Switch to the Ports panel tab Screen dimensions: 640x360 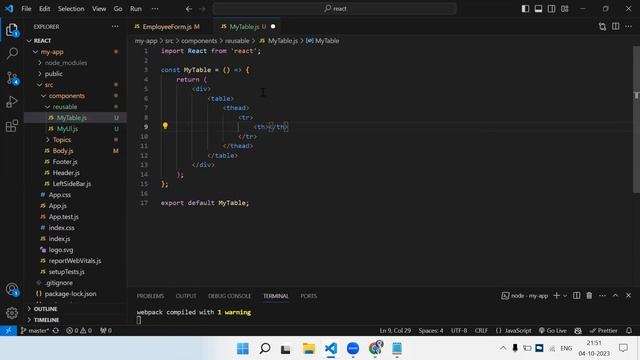(x=309, y=296)
